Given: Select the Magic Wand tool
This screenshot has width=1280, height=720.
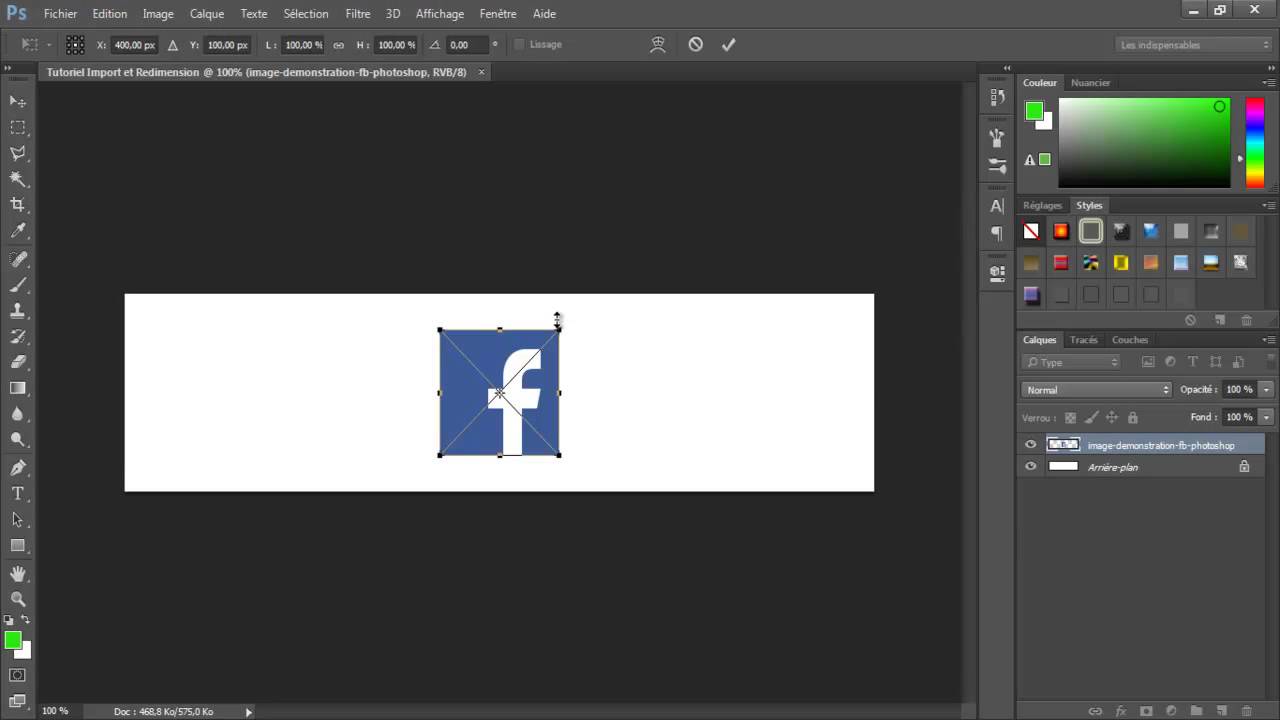Looking at the screenshot, I should pyautogui.click(x=18, y=180).
